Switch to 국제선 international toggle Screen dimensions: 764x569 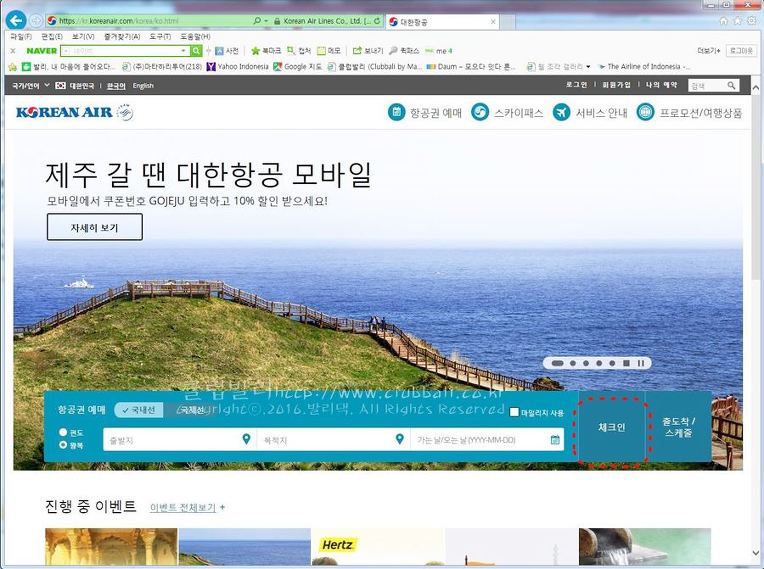click(x=191, y=410)
